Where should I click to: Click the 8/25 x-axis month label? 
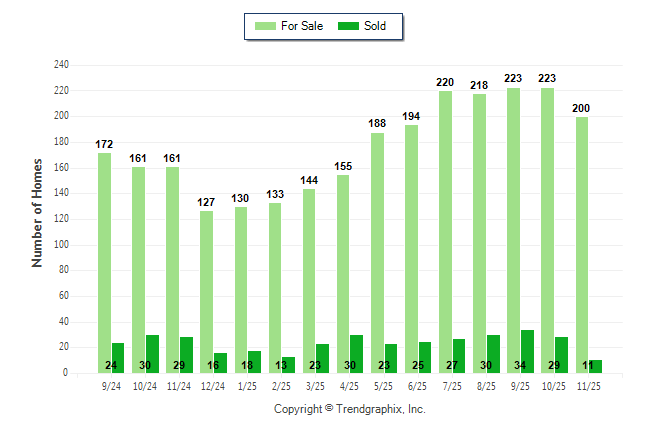click(486, 385)
